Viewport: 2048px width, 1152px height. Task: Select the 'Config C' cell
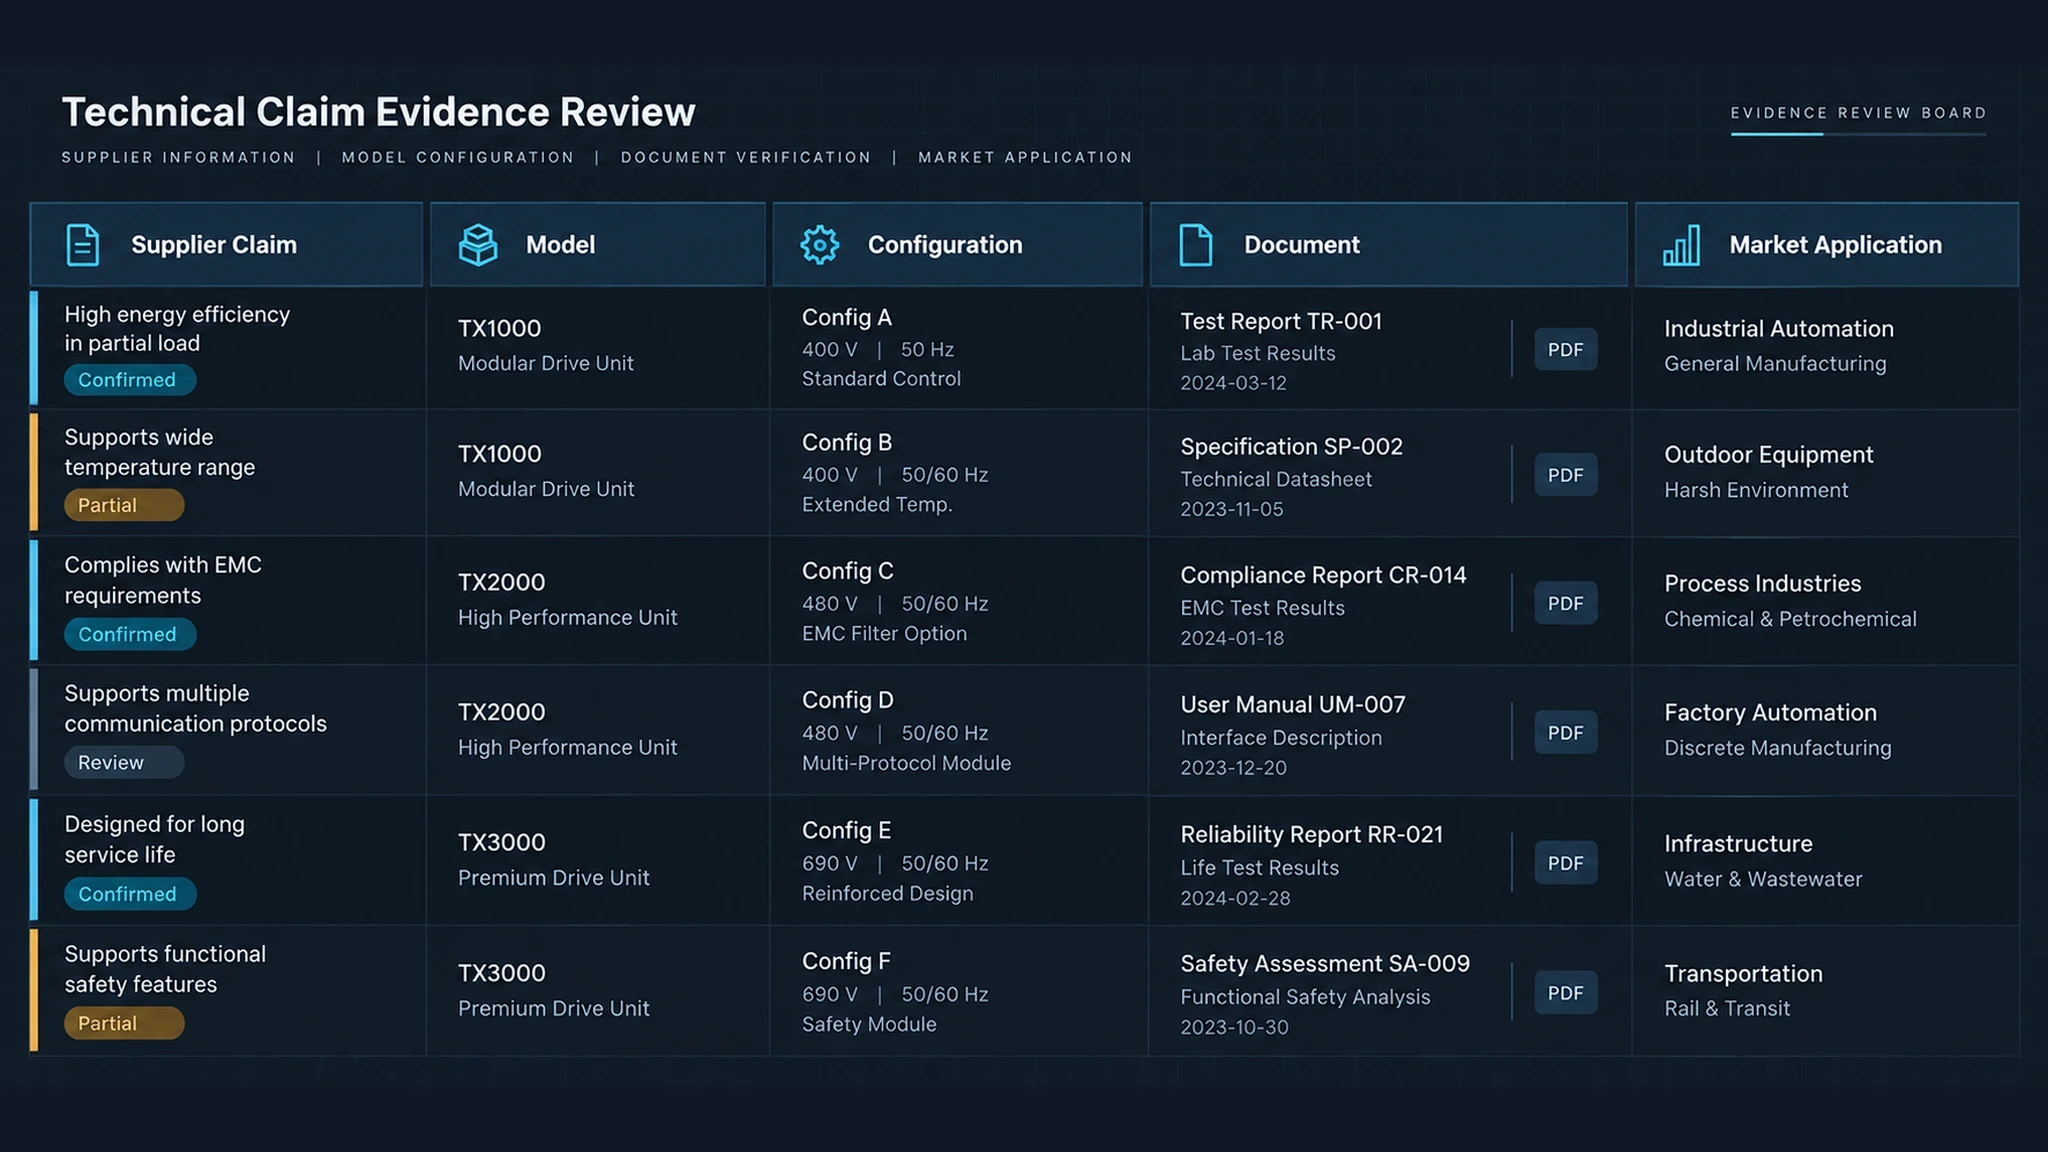tap(959, 601)
